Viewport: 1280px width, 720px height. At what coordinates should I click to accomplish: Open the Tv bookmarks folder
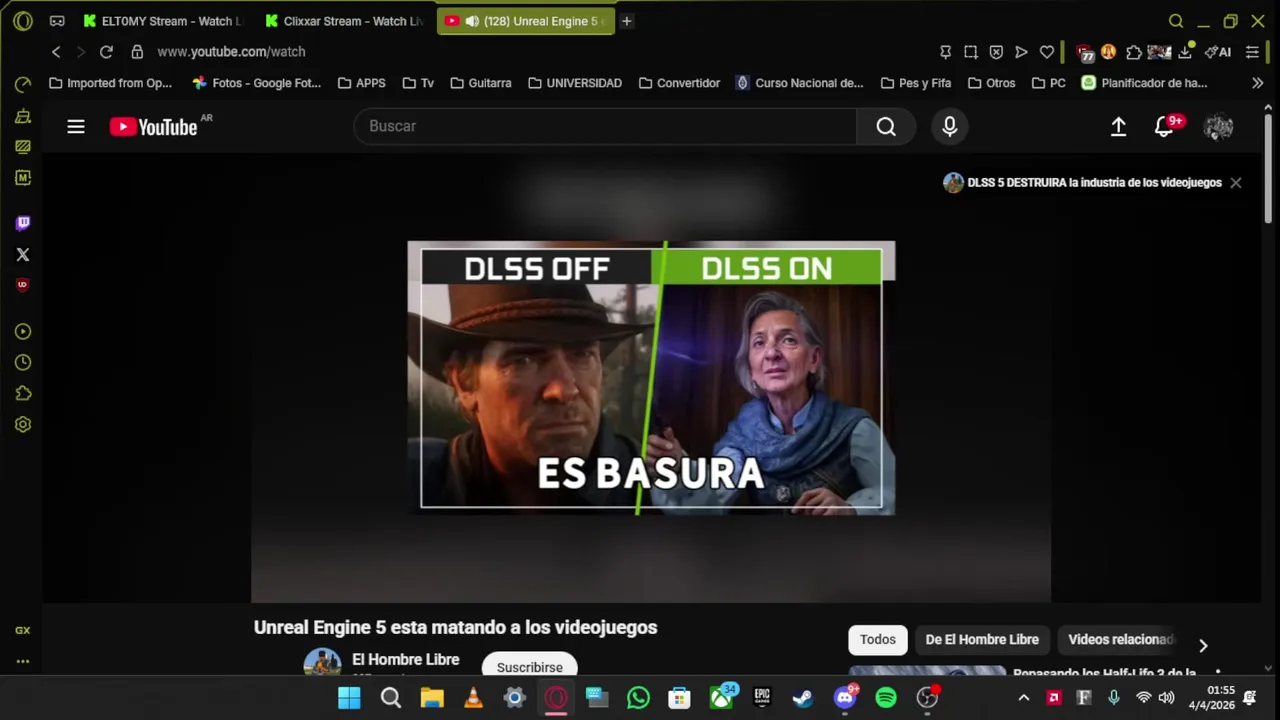[x=418, y=83]
